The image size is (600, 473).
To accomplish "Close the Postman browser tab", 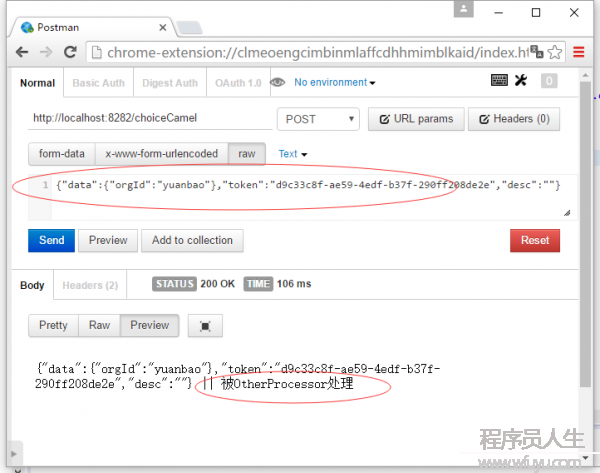I will tap(163, 28).
